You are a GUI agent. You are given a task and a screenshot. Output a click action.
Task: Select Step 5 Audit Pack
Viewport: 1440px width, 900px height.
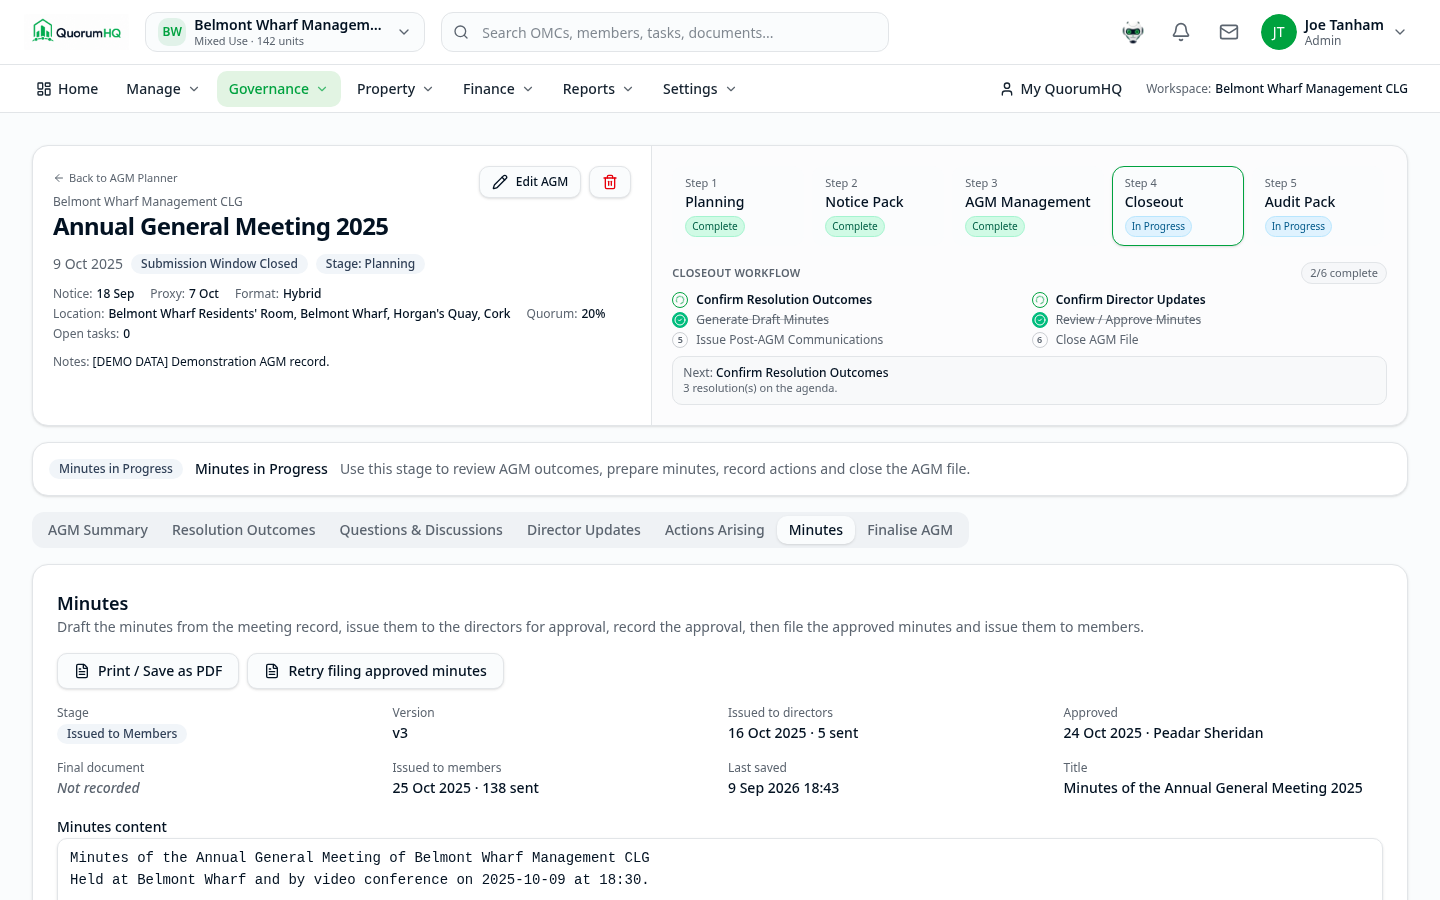[x=1317, y=206]
